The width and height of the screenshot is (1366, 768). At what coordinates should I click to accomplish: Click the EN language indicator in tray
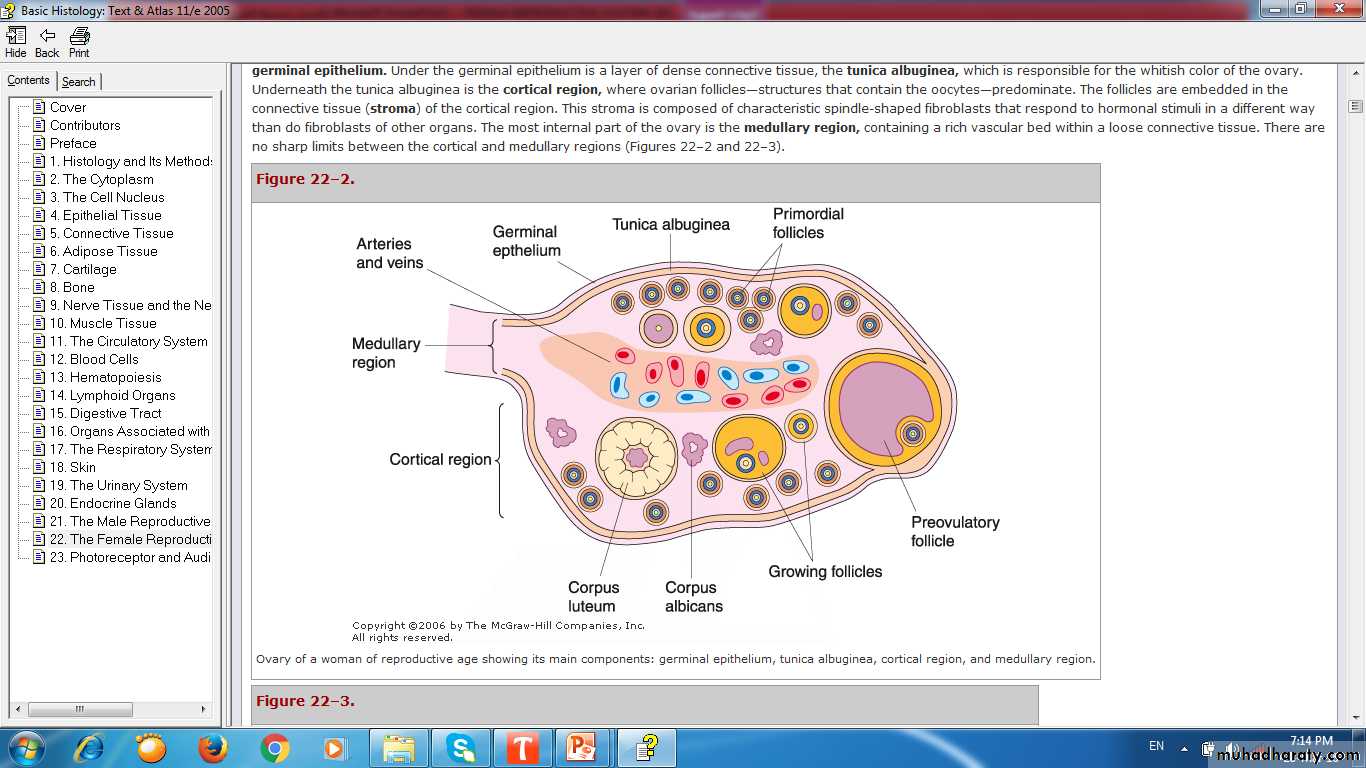(1156, 747)
